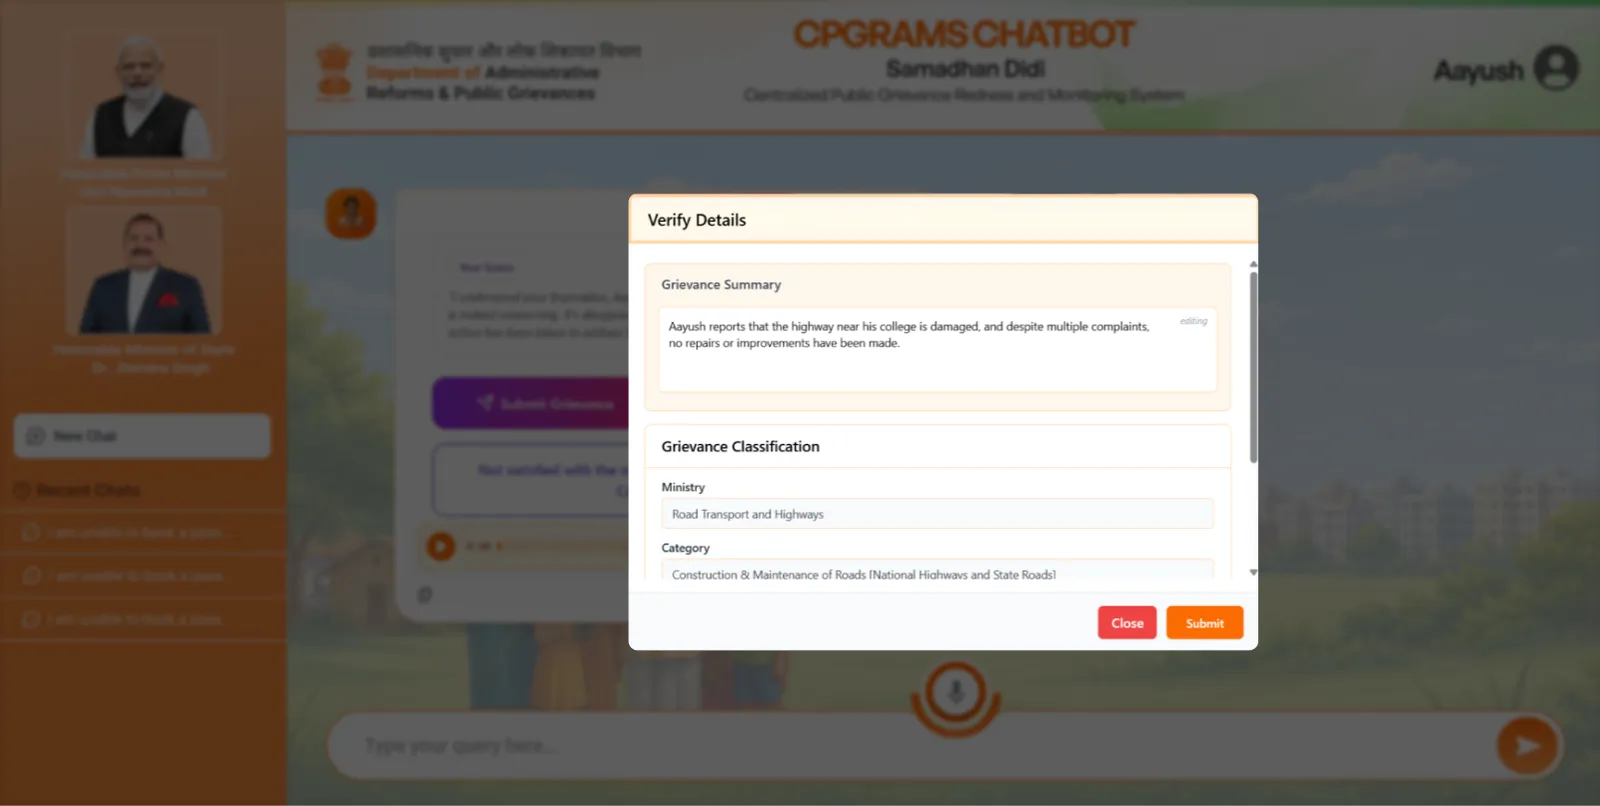Click the second sidebar portrait photo

pos(144,271)
